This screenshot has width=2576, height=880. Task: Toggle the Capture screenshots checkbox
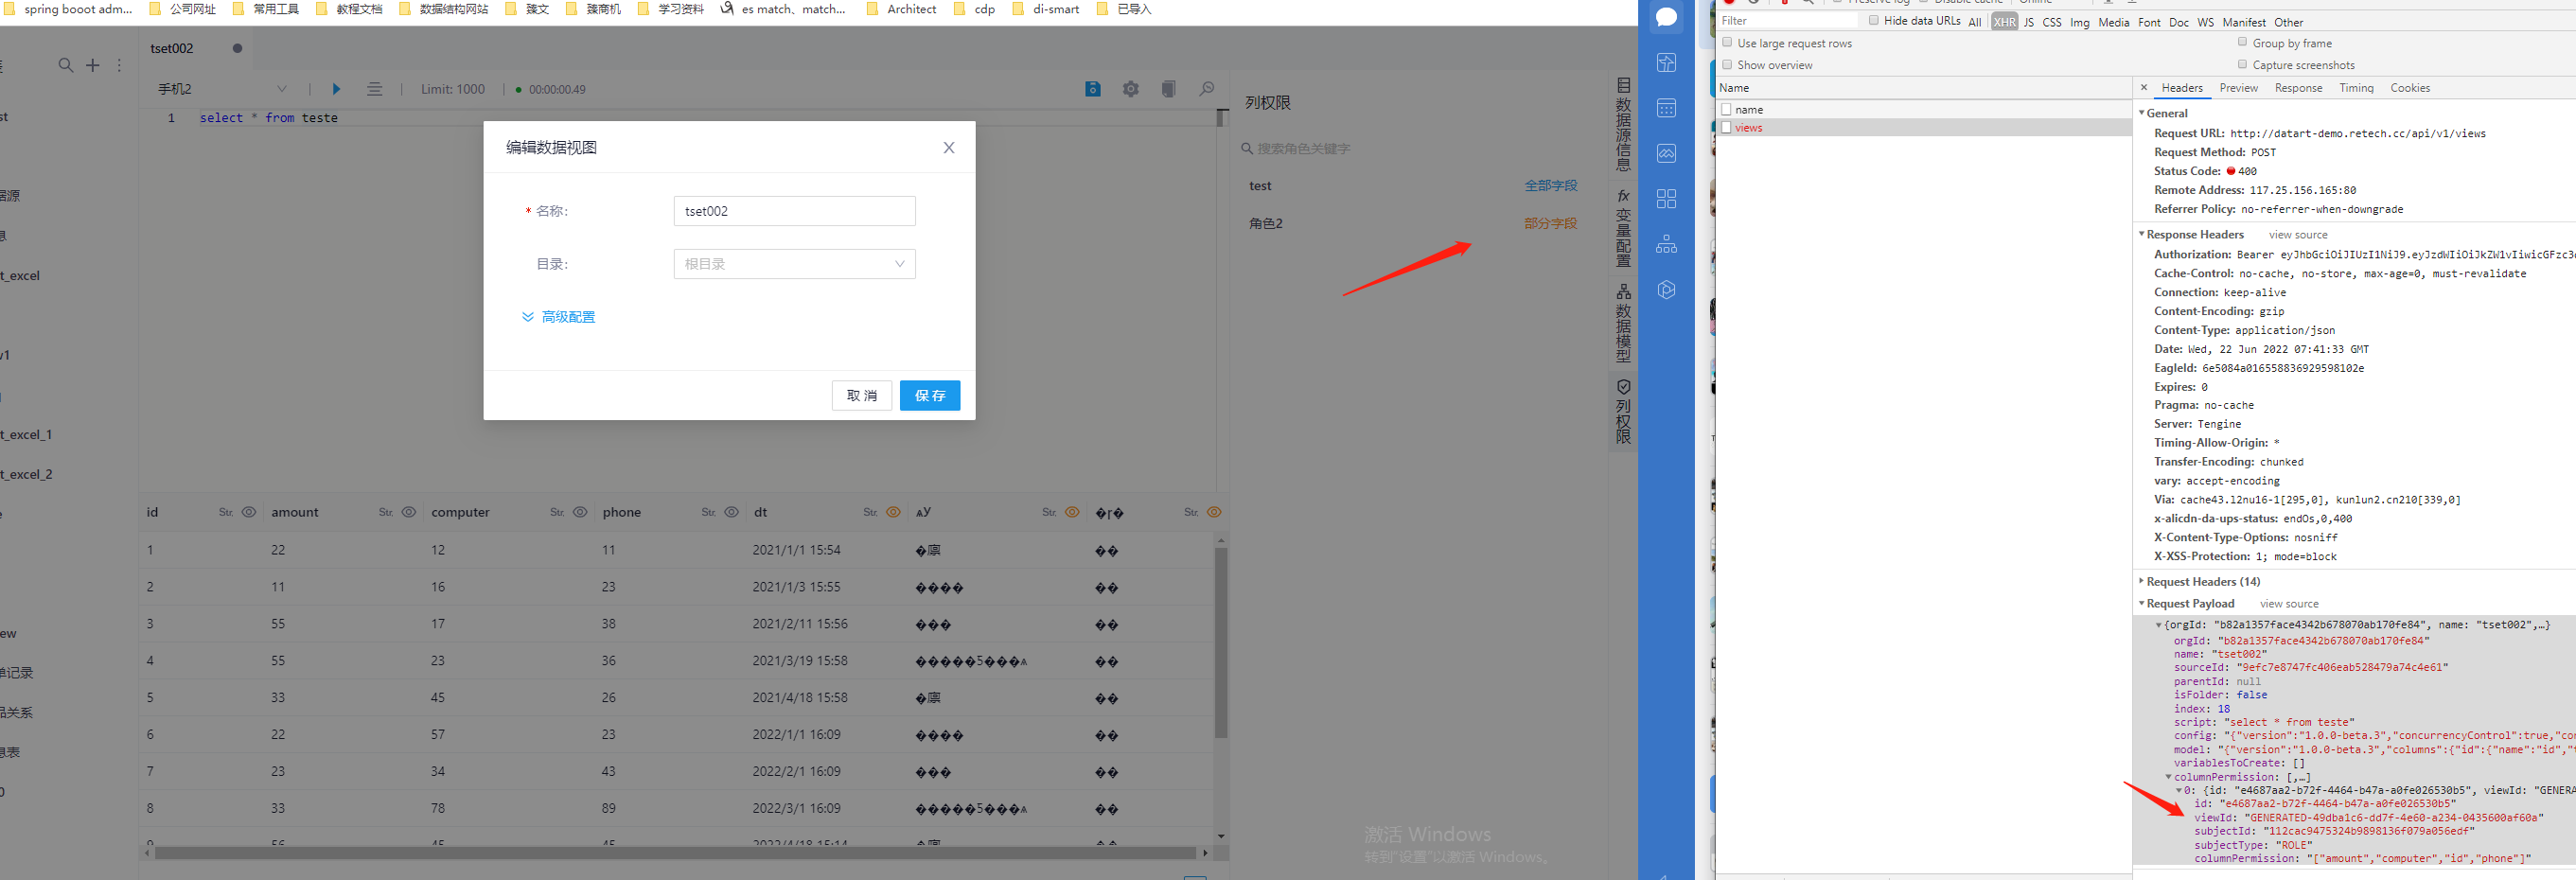(x=2244, y=64)
